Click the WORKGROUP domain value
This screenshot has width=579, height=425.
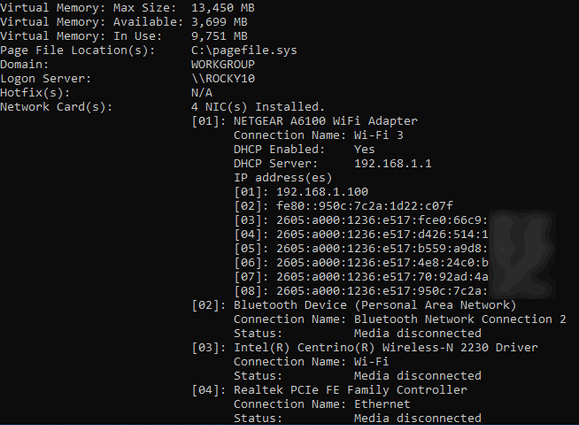(223, 65)
